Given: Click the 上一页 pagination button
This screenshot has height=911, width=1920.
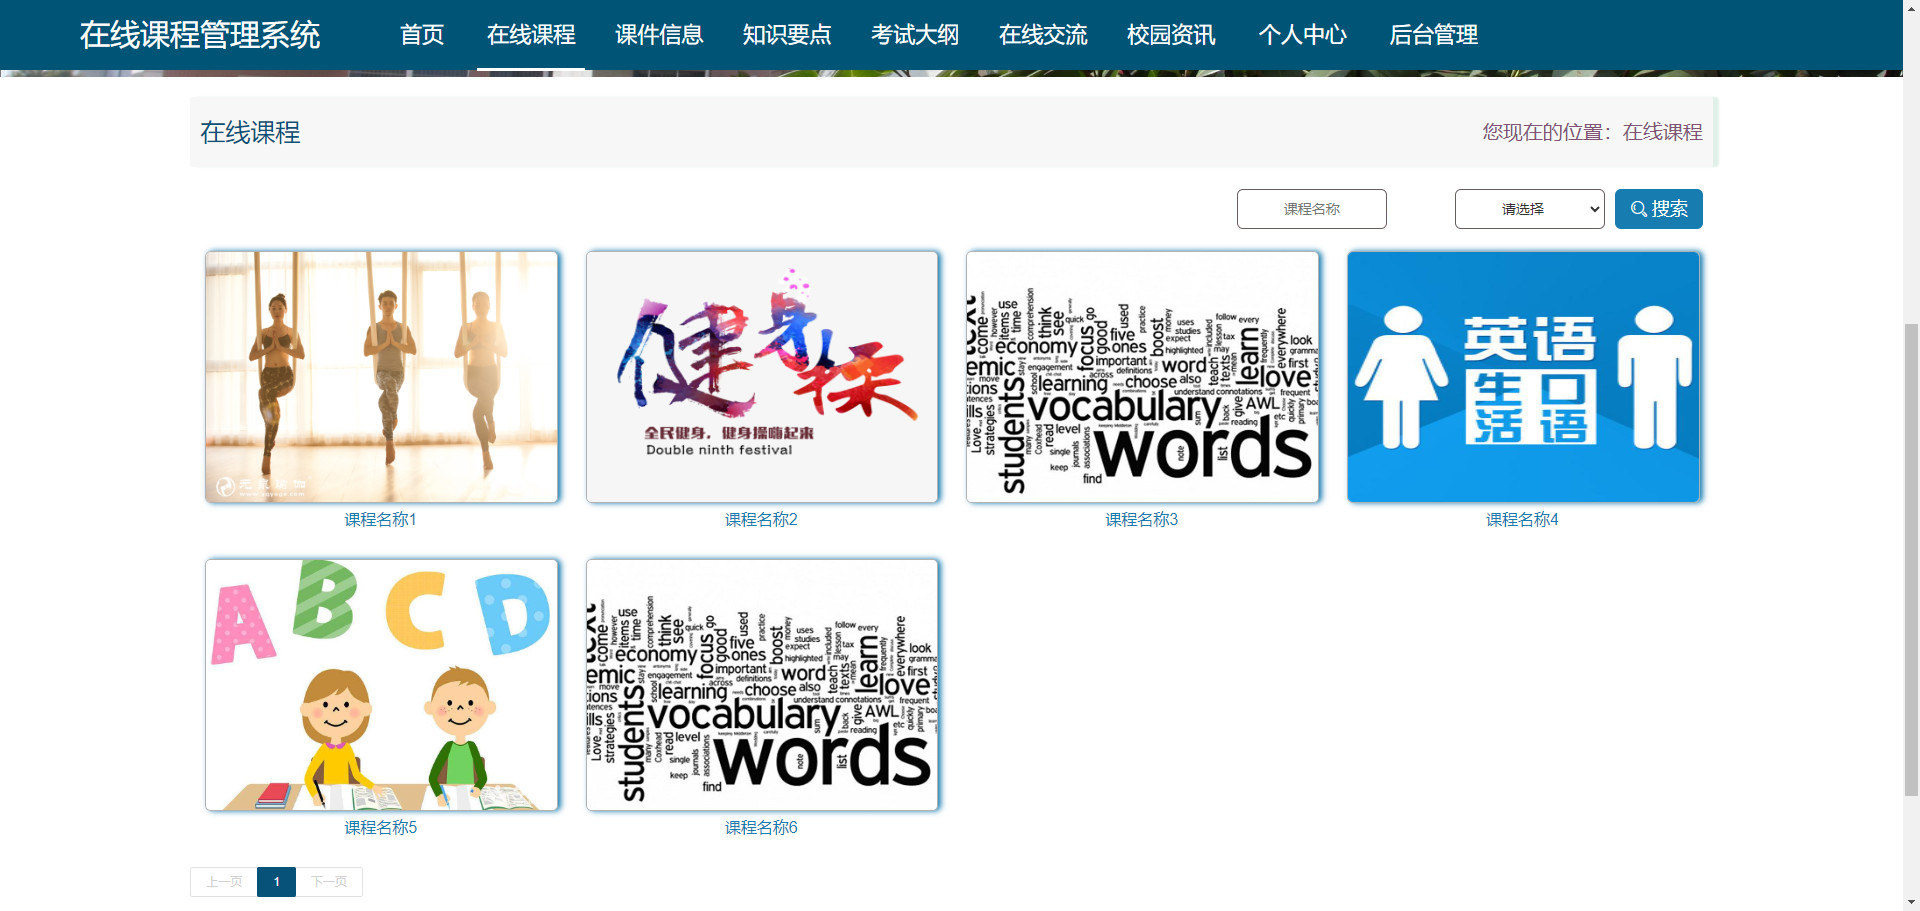Looking at the screenshot, I should [x=224, y=882].
